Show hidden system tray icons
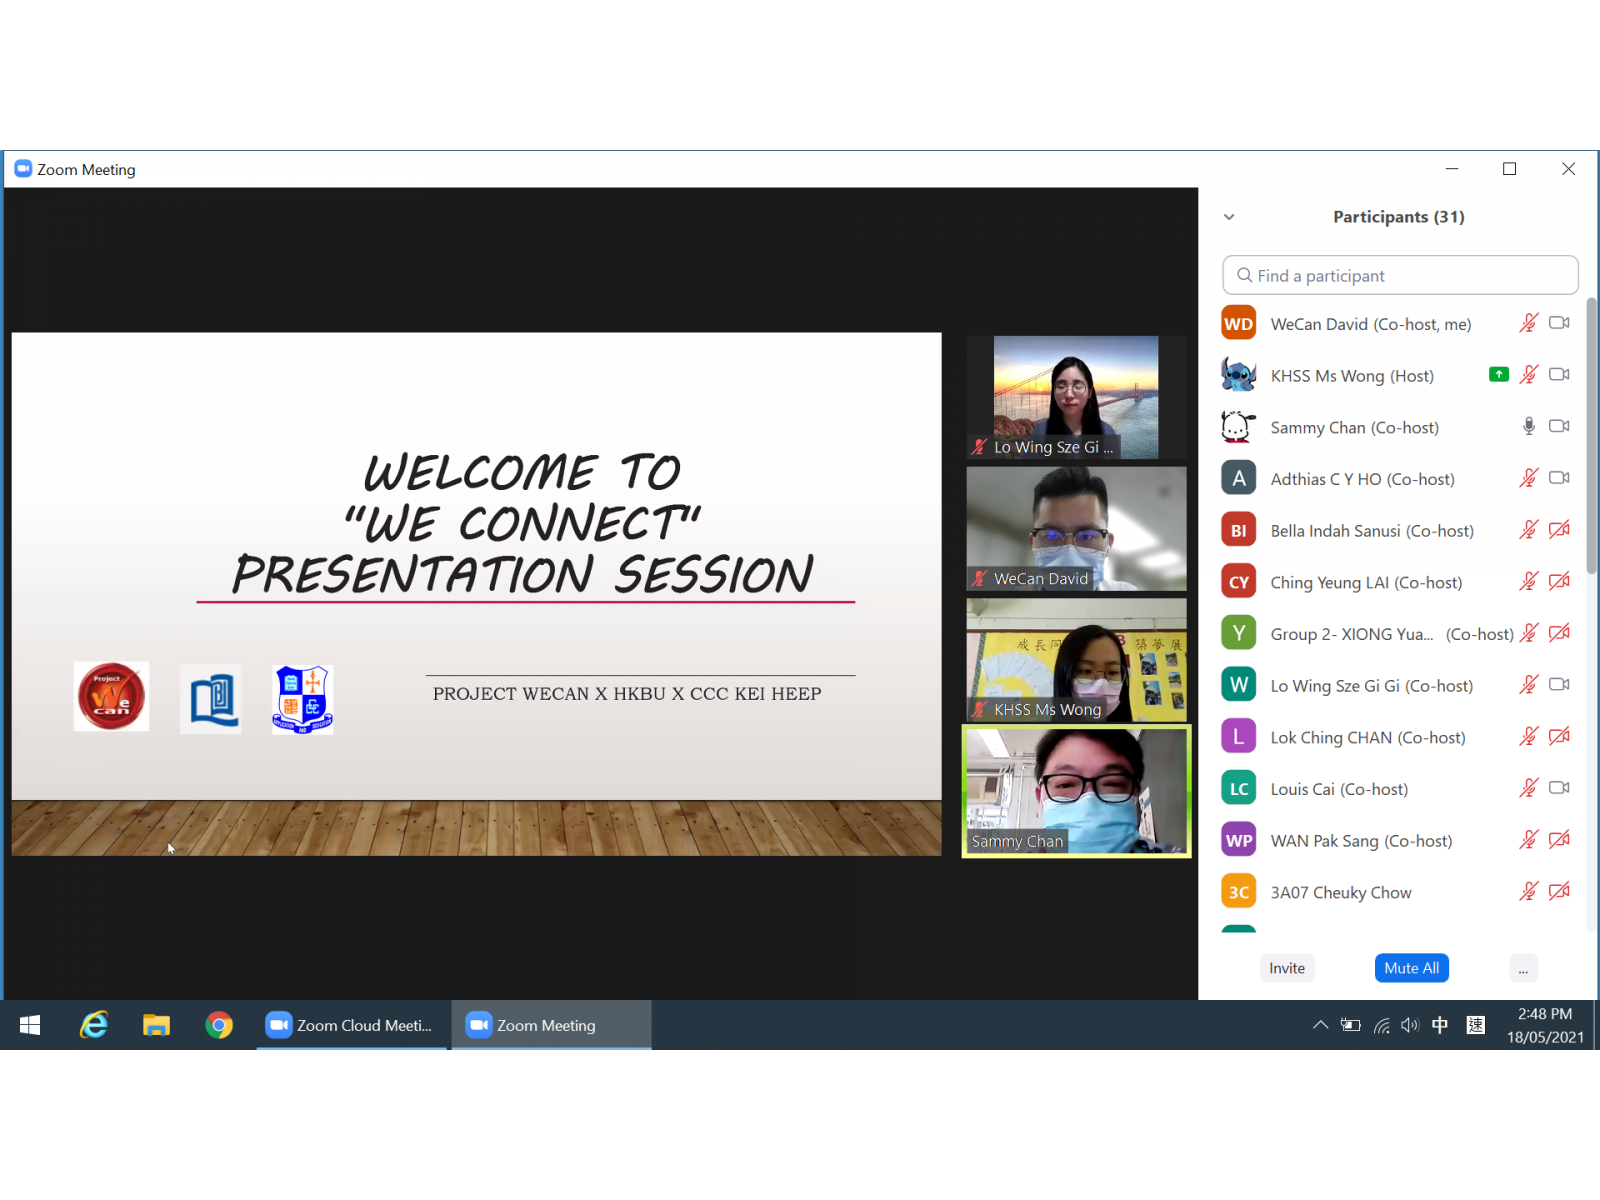 point(1320,1025)
